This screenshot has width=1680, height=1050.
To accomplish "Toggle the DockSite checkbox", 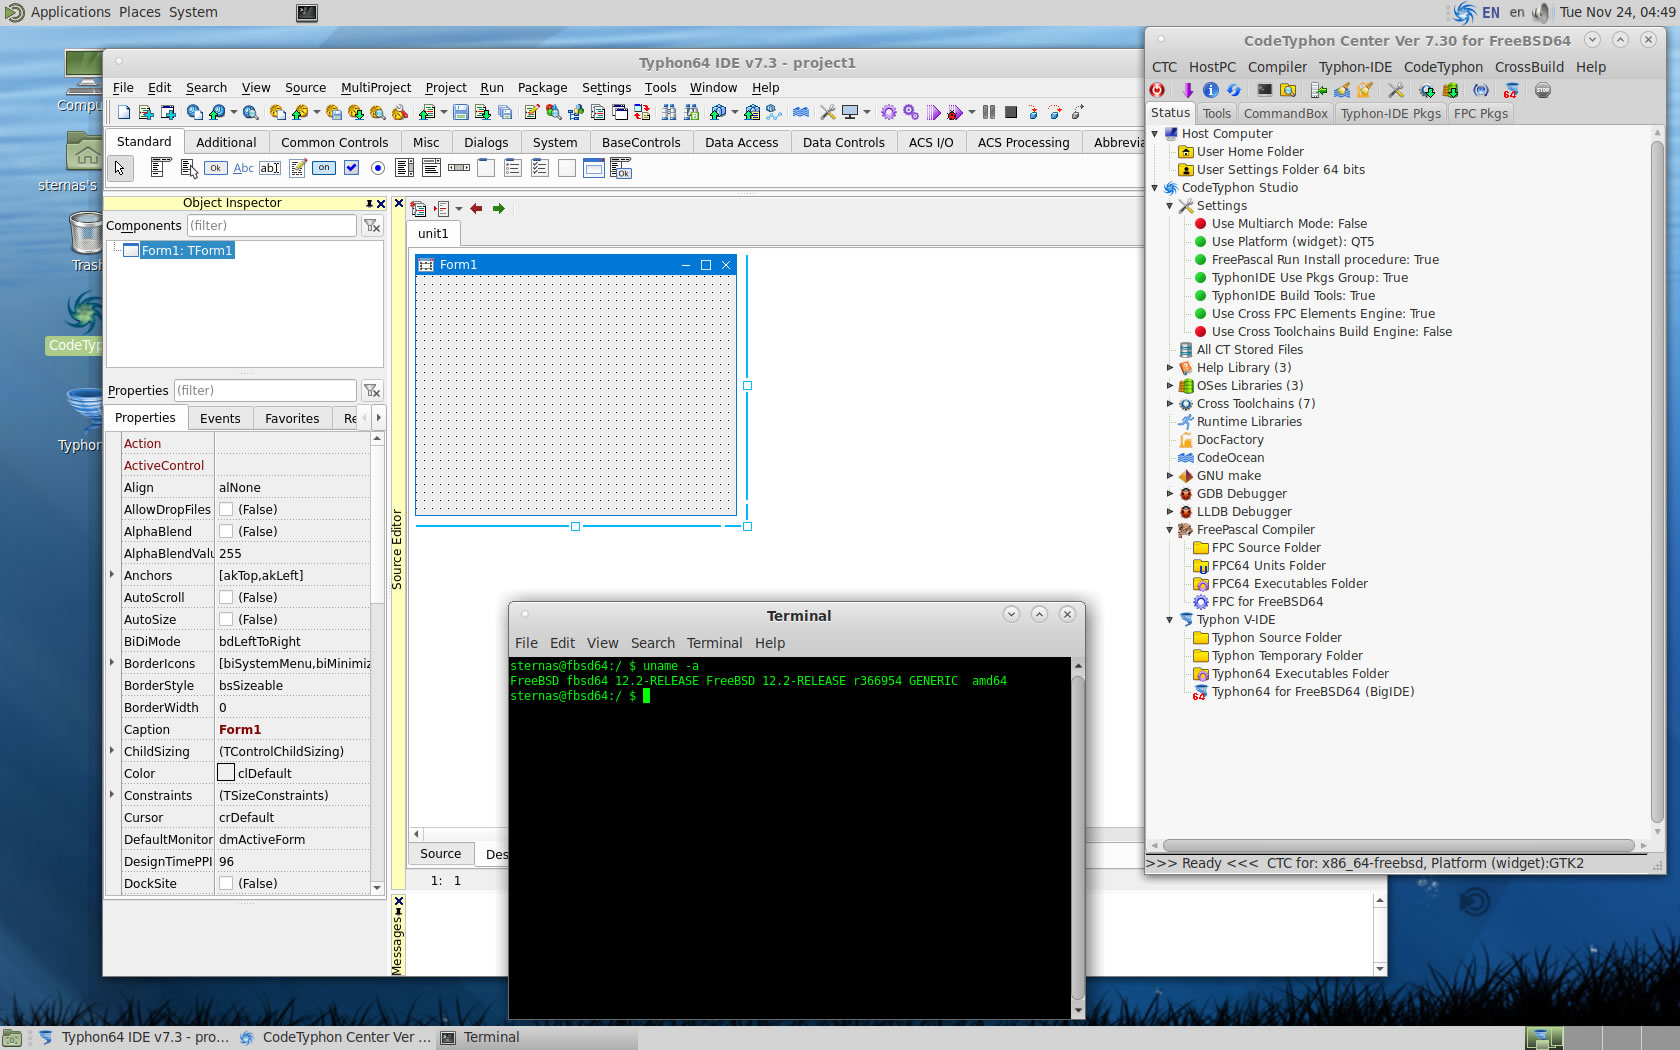I will tap(226, 883).
